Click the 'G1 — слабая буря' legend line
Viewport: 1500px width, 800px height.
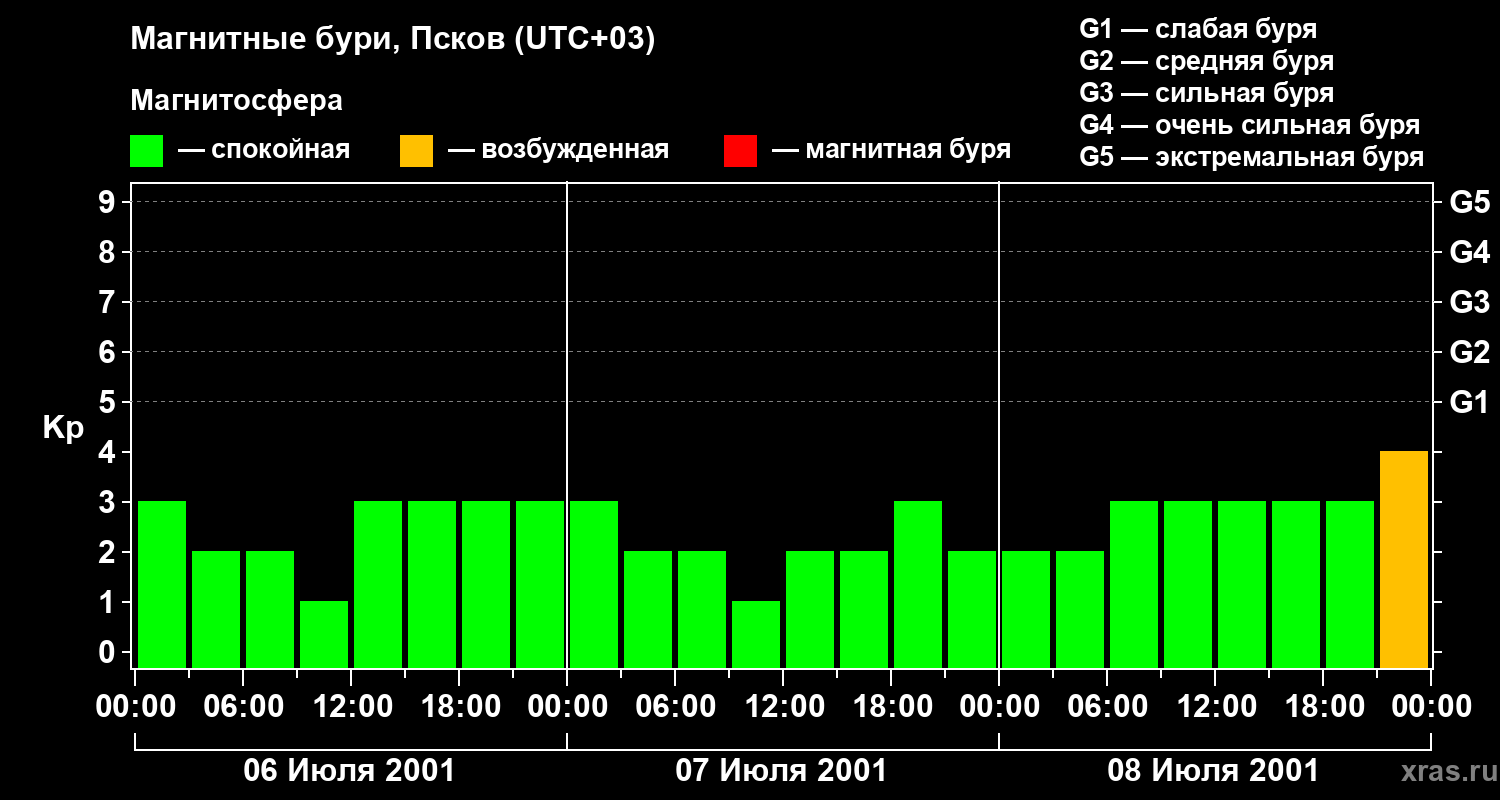click(1198, 29)
